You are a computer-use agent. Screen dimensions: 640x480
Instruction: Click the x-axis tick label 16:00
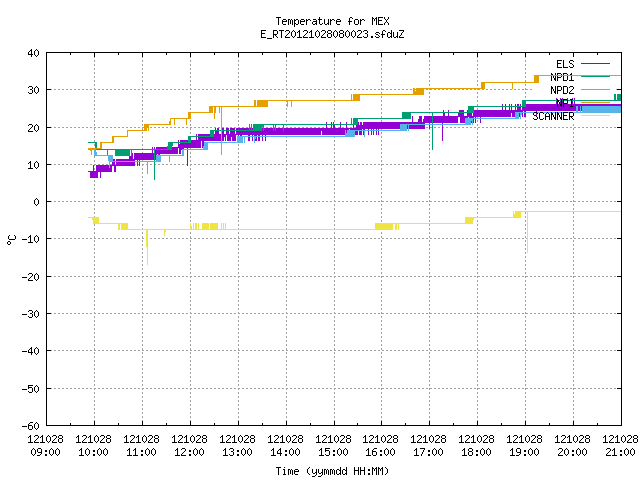click(380, 452)
